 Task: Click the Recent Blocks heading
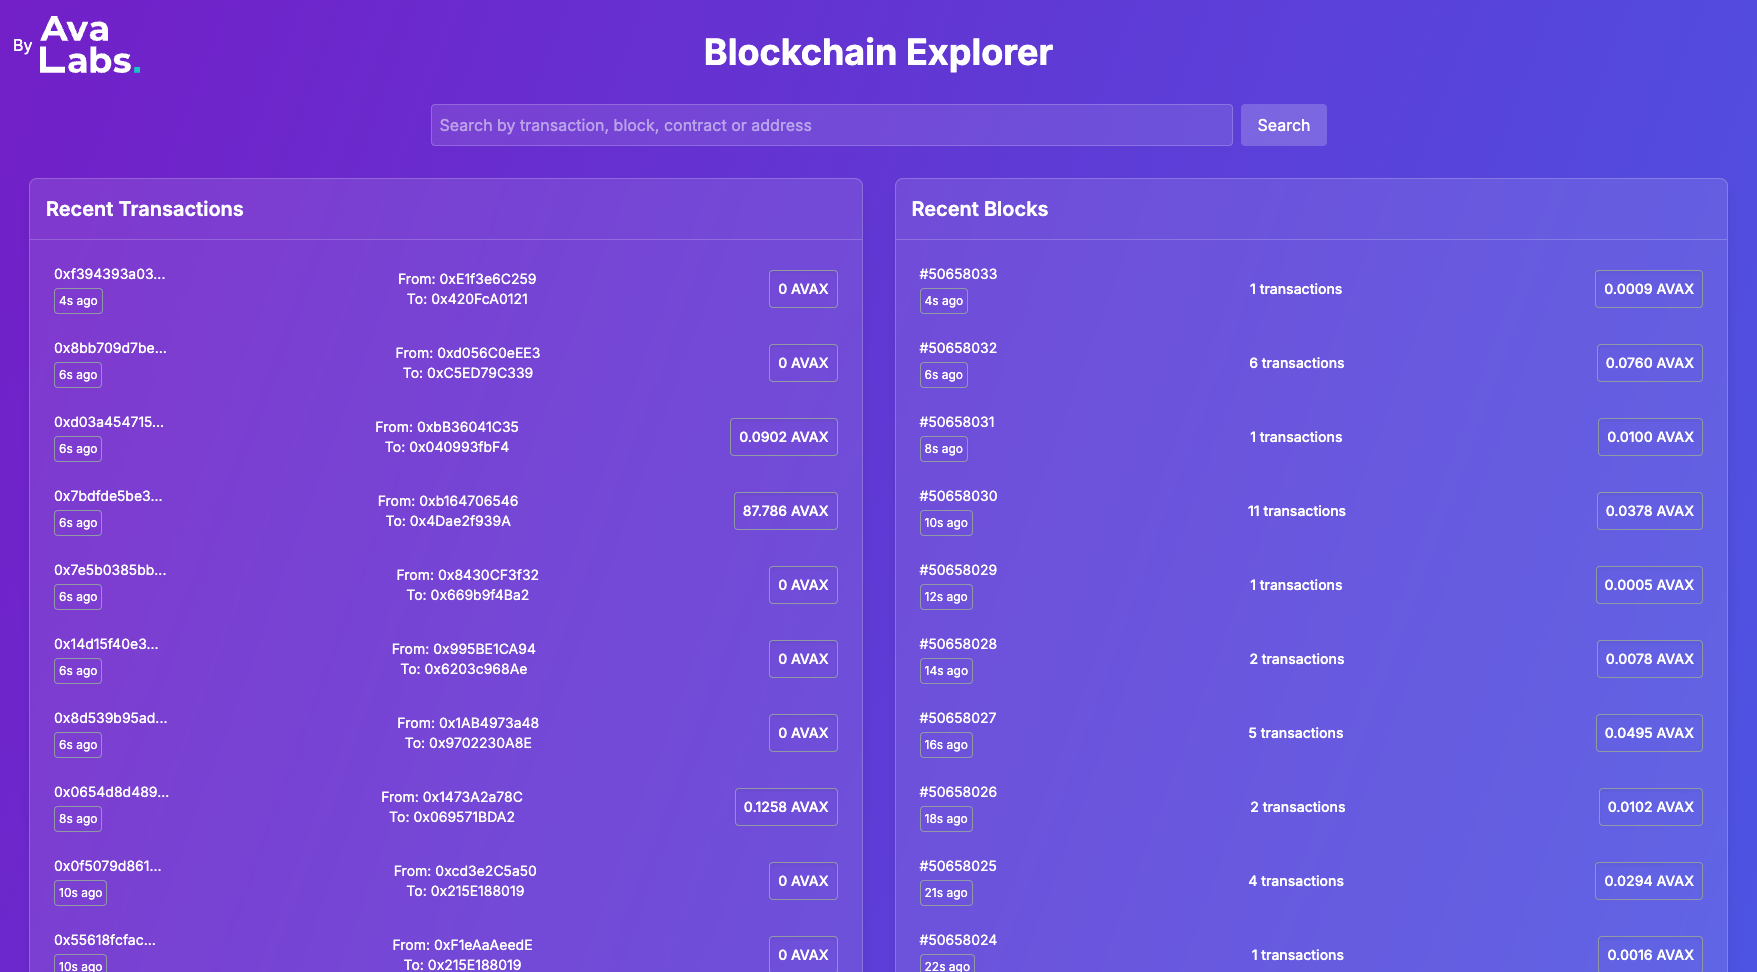pyautogui.click(x=979, y=209)
